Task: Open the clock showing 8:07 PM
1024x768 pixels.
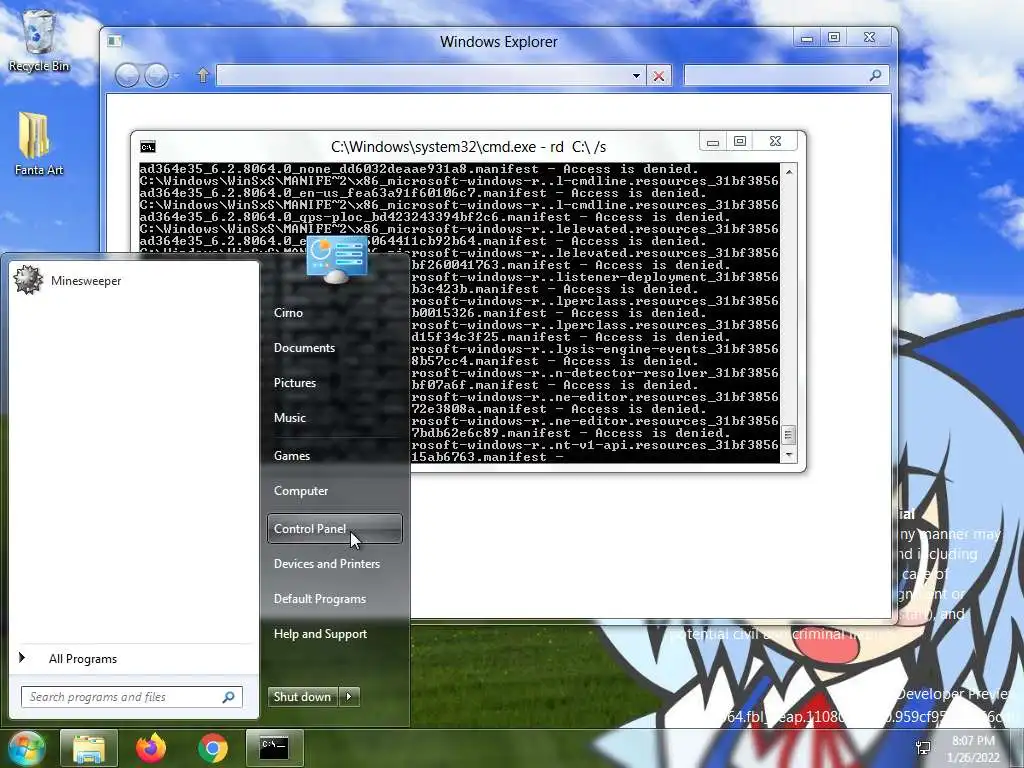Action: pyautogui.click(x=973, y=749)
